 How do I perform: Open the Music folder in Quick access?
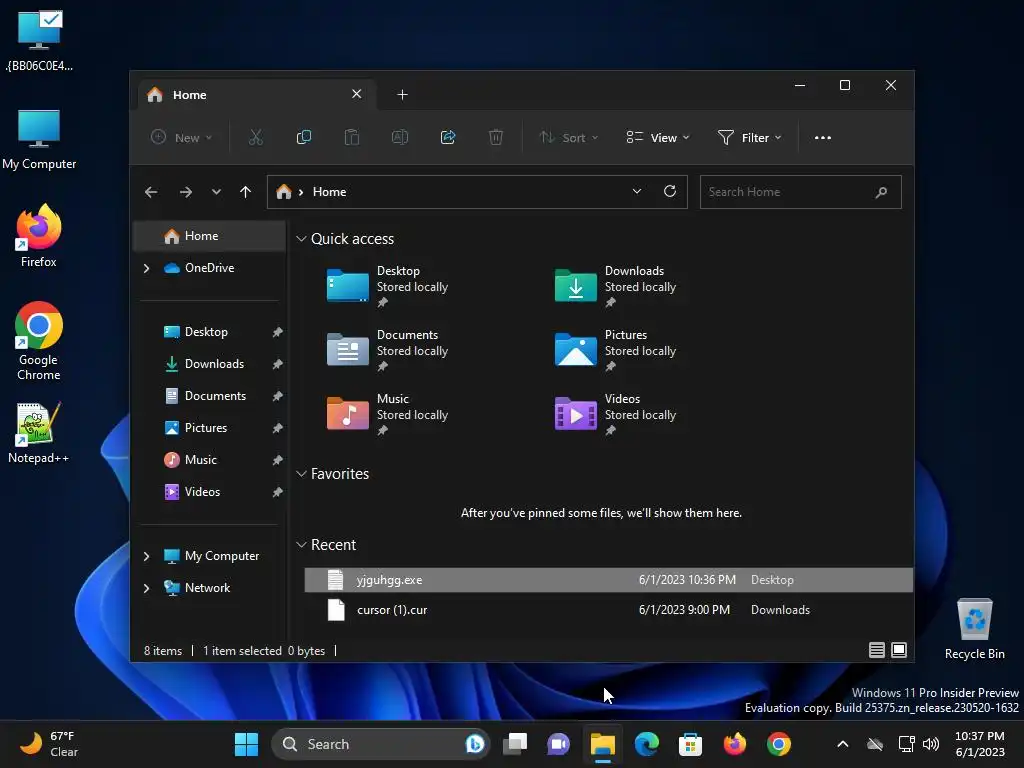click(387, 414)
